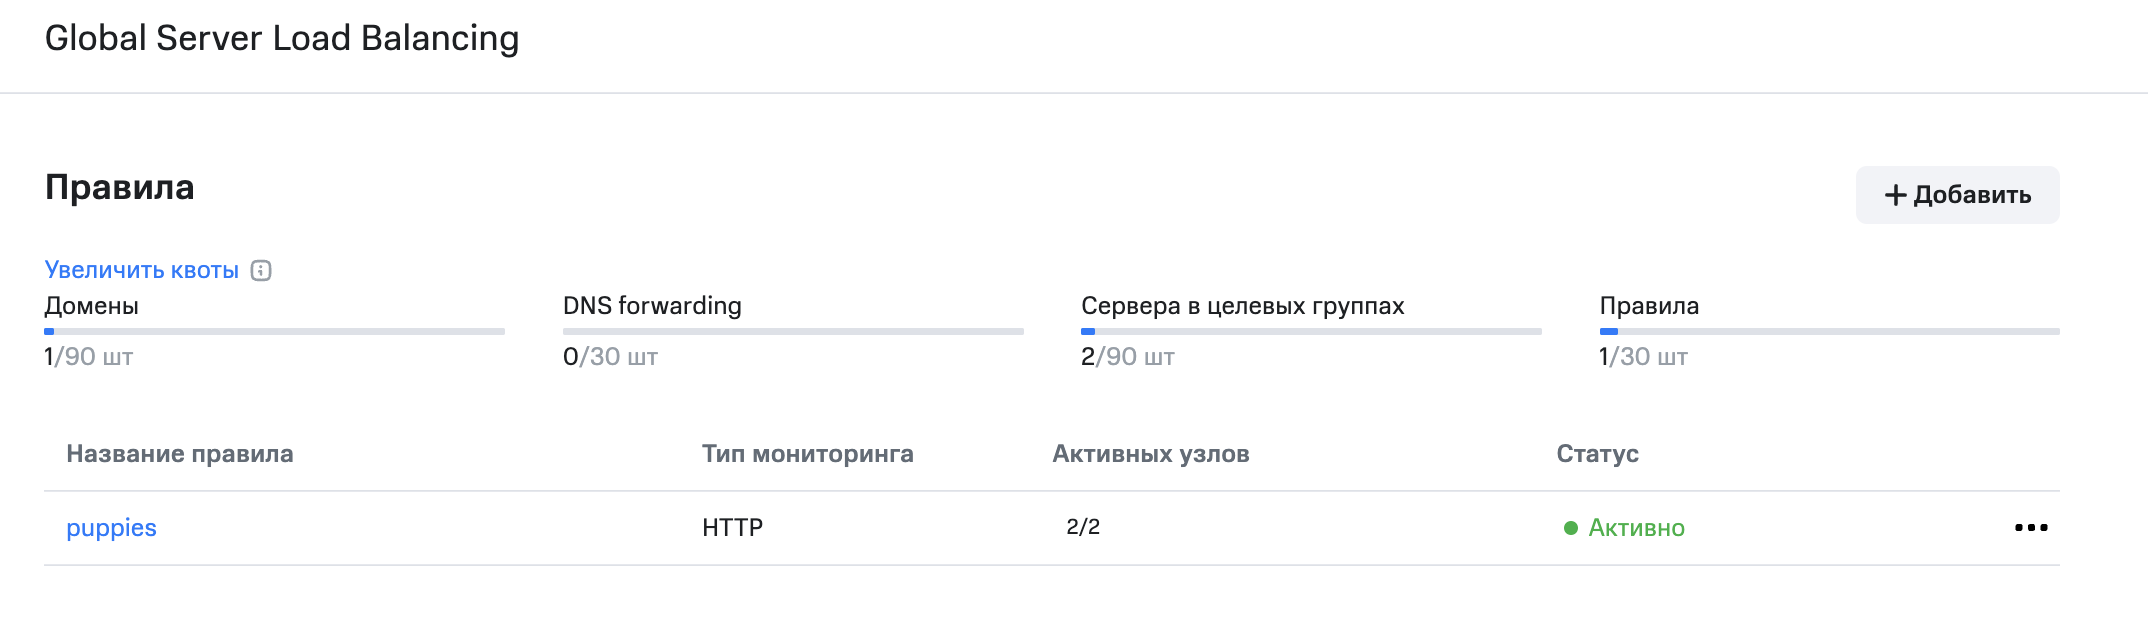Click the 0/30 шт DNS forwarding count

(610, 357)
